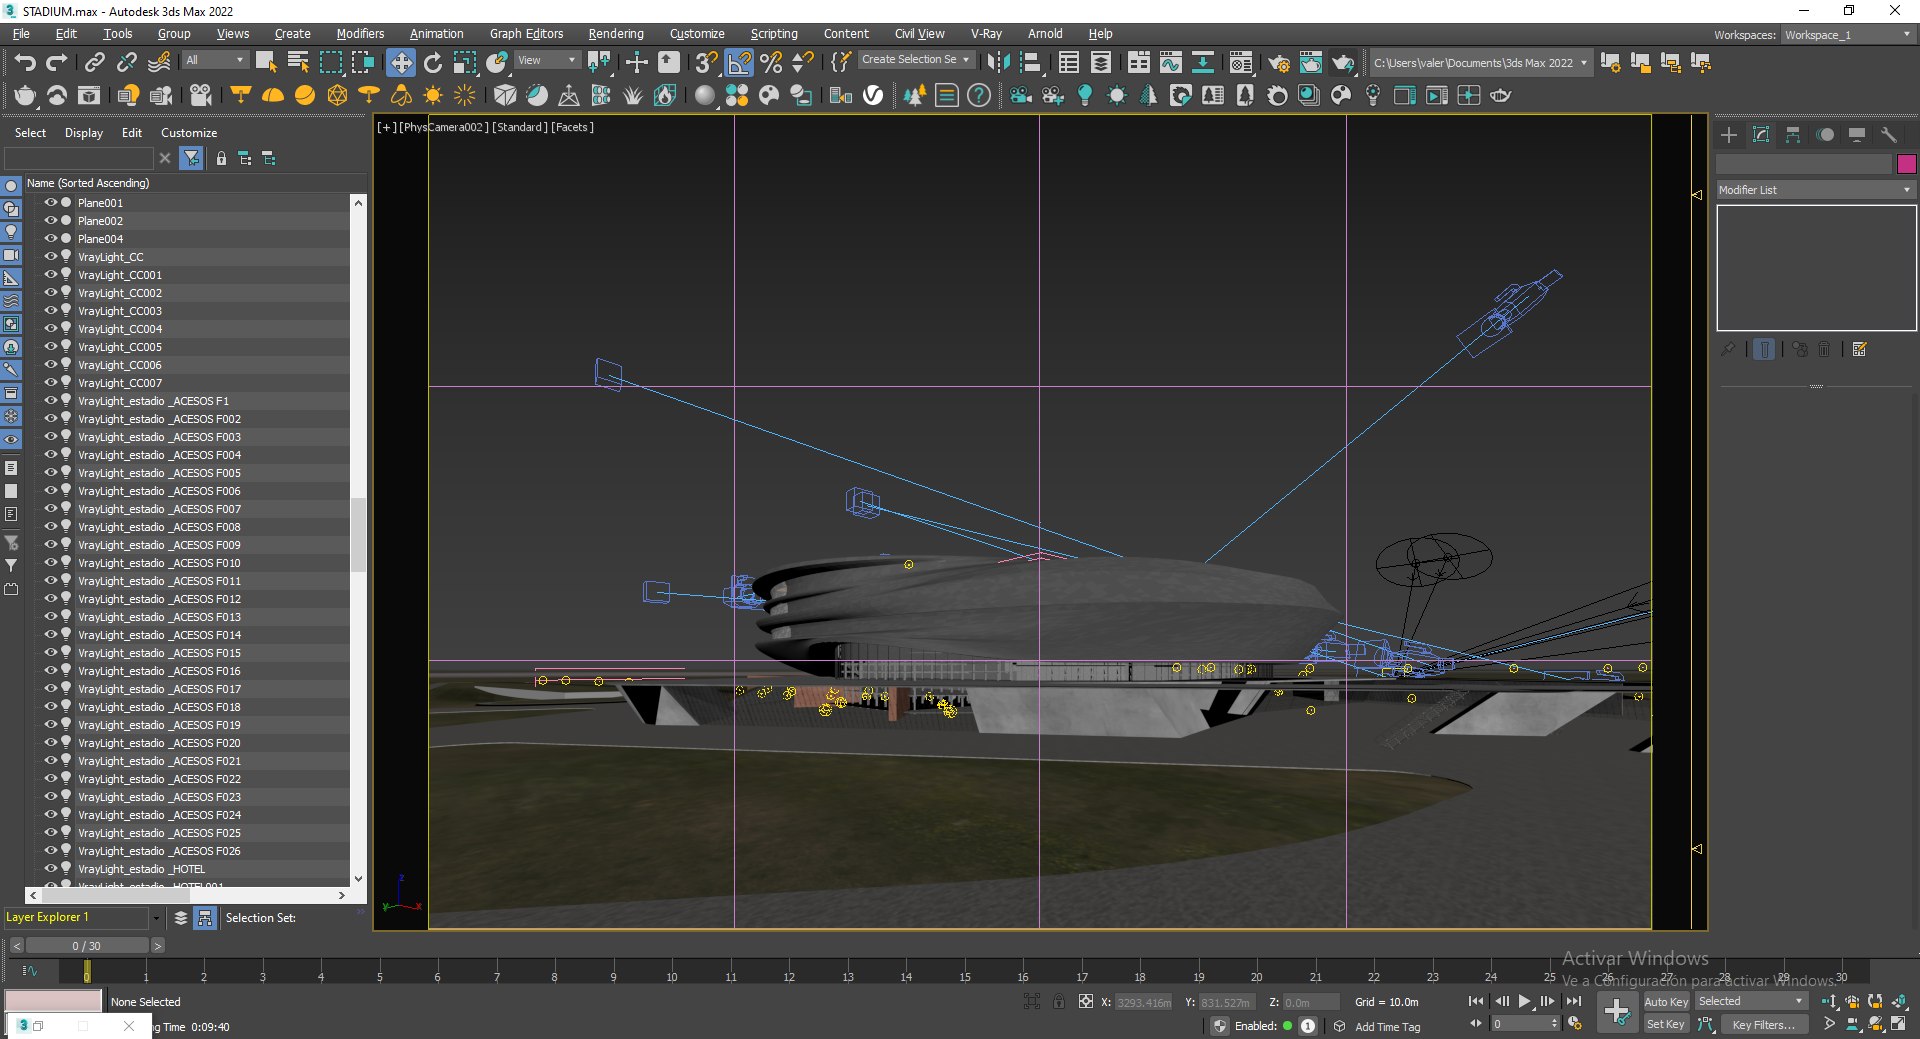The width and height of the screenshot is (1920, 1039).
Task: Click the pink object color swatch
Action: 1906,164
